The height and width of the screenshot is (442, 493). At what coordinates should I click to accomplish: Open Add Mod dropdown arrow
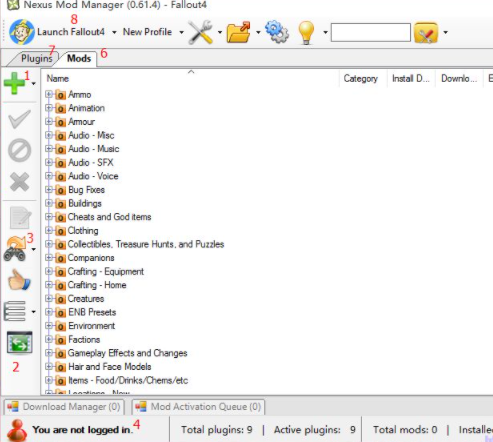[34, 84]
